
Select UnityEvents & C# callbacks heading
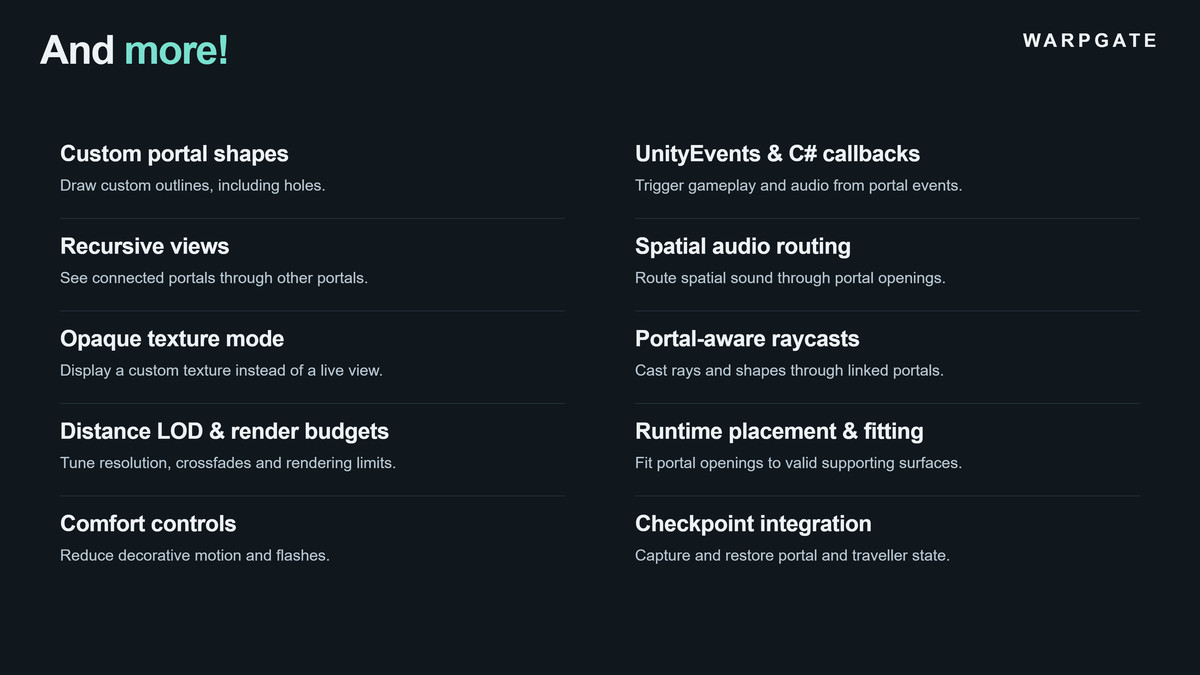click(x=777, y=154)
